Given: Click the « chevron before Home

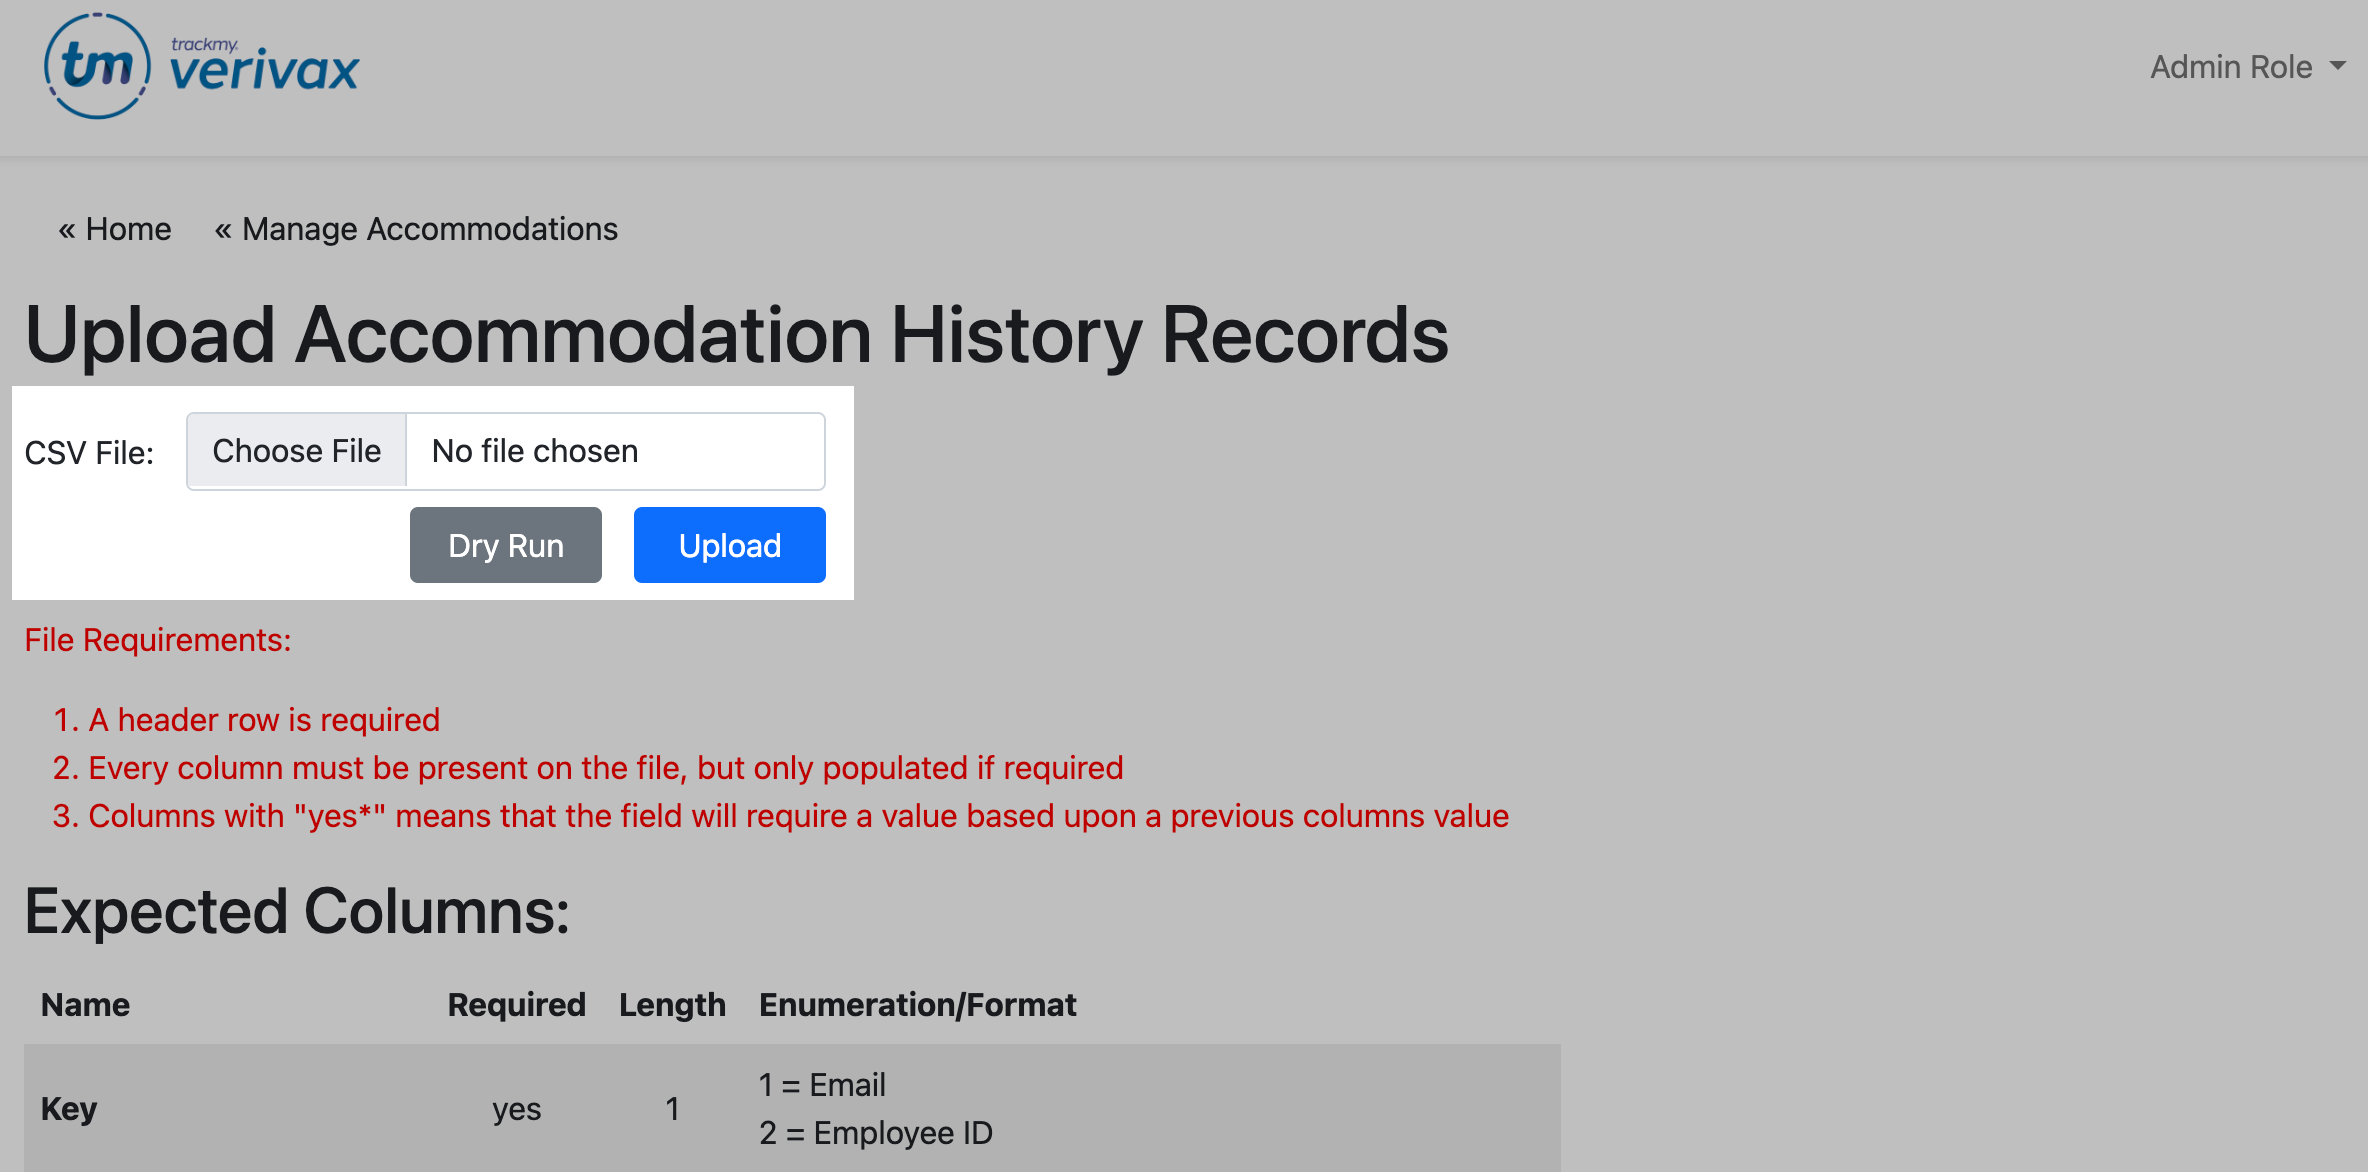Looking at the screenshot, I should [67, 229].
